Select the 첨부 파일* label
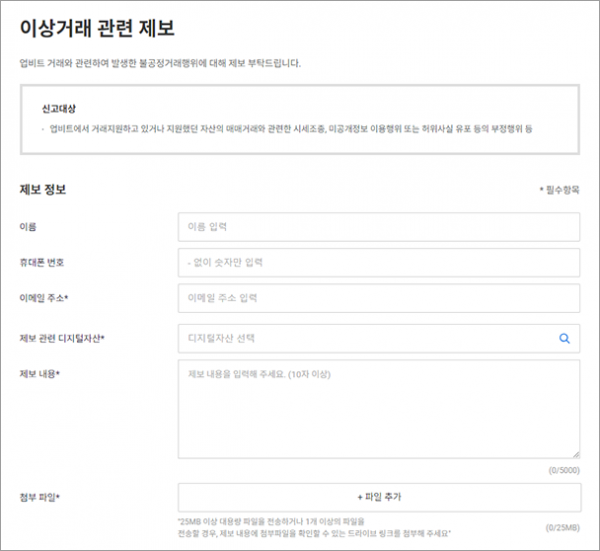This screenshot has width=600, height=551. [x=39, y=497]
